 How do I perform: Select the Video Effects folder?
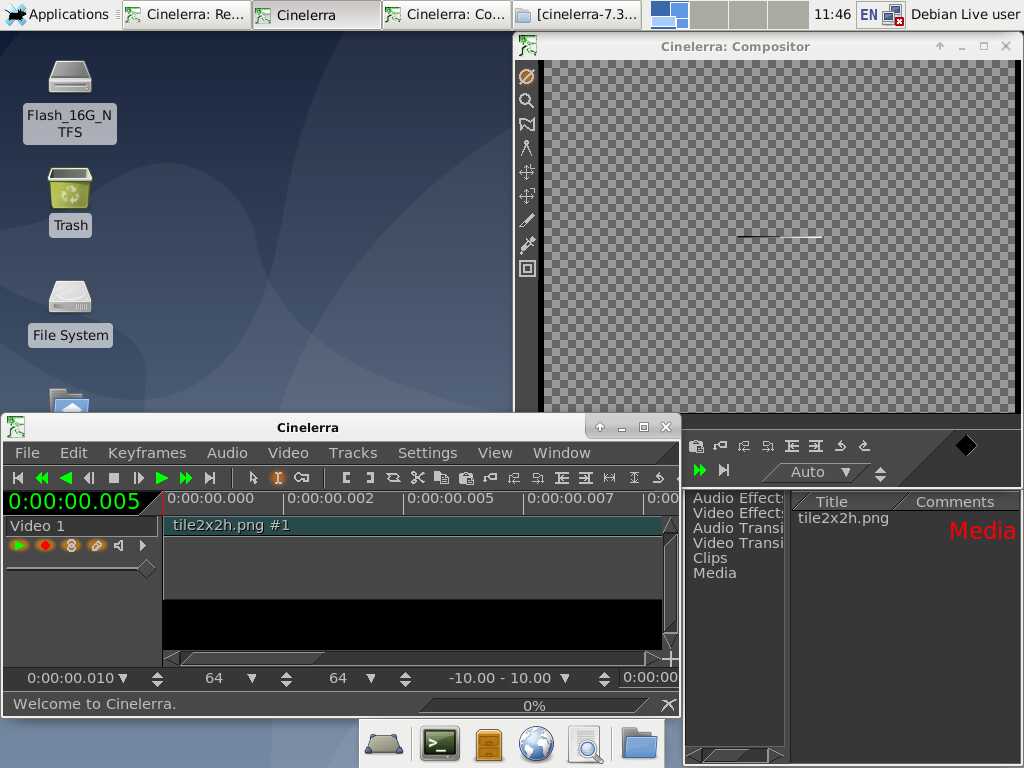738,513
